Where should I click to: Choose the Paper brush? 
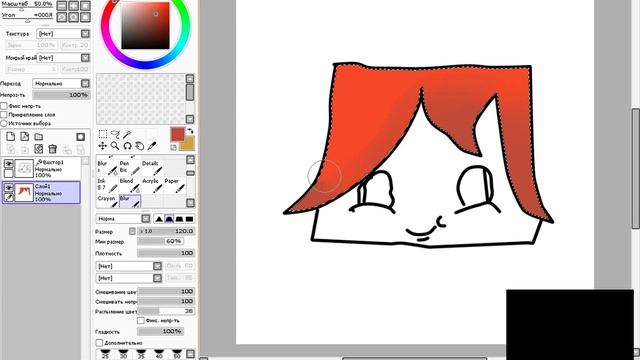point(174,185)
